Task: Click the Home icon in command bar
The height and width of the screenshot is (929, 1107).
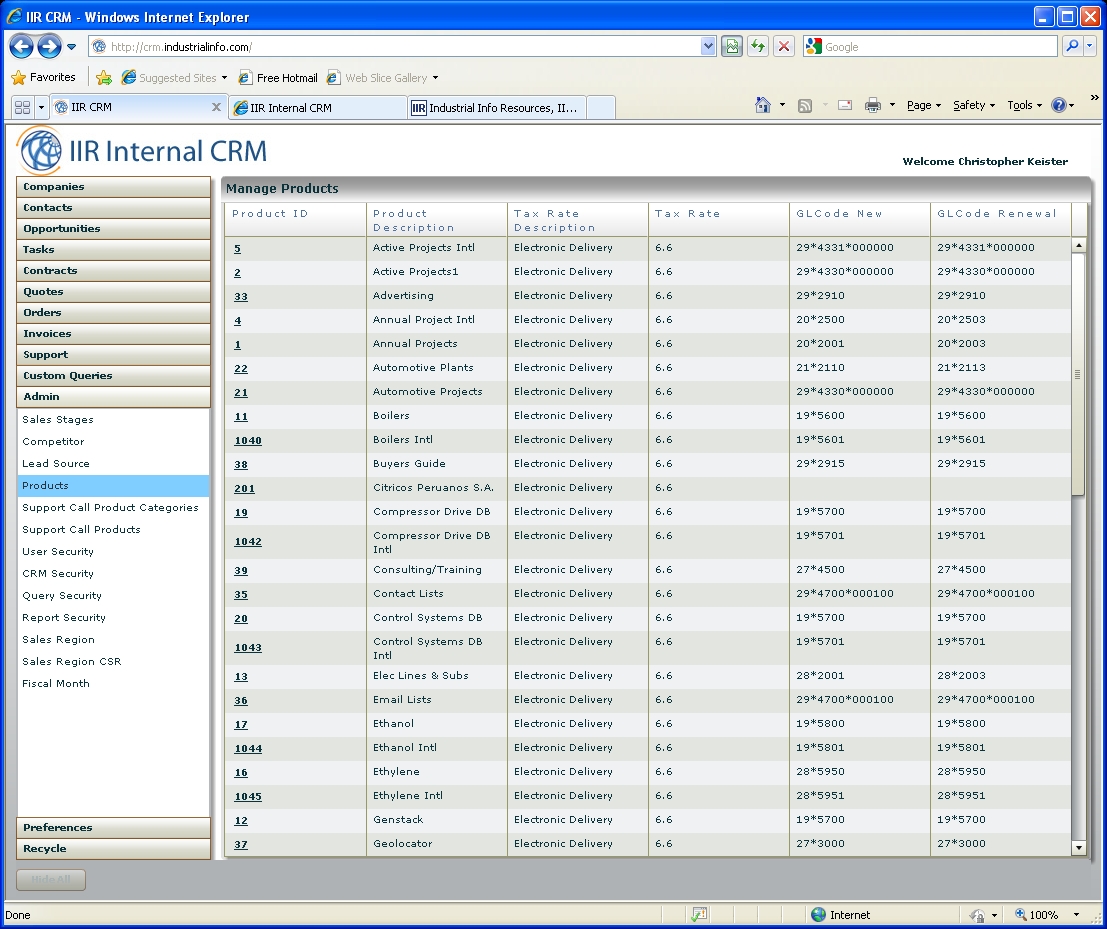Action: [x=763, y=105]
